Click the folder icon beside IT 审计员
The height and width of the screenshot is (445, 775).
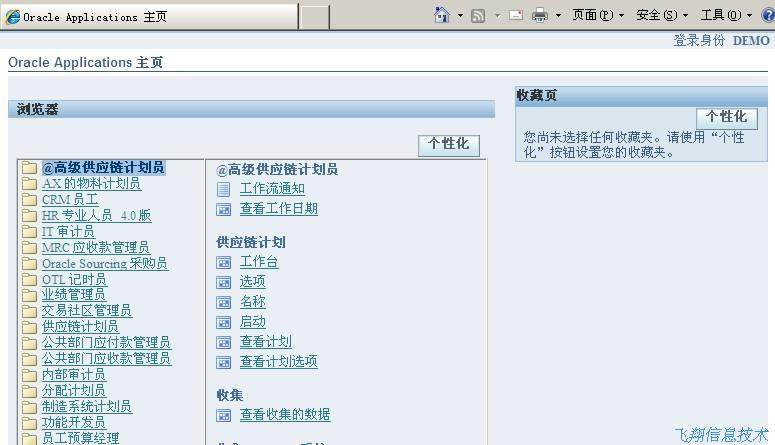[x=30, y=232]
